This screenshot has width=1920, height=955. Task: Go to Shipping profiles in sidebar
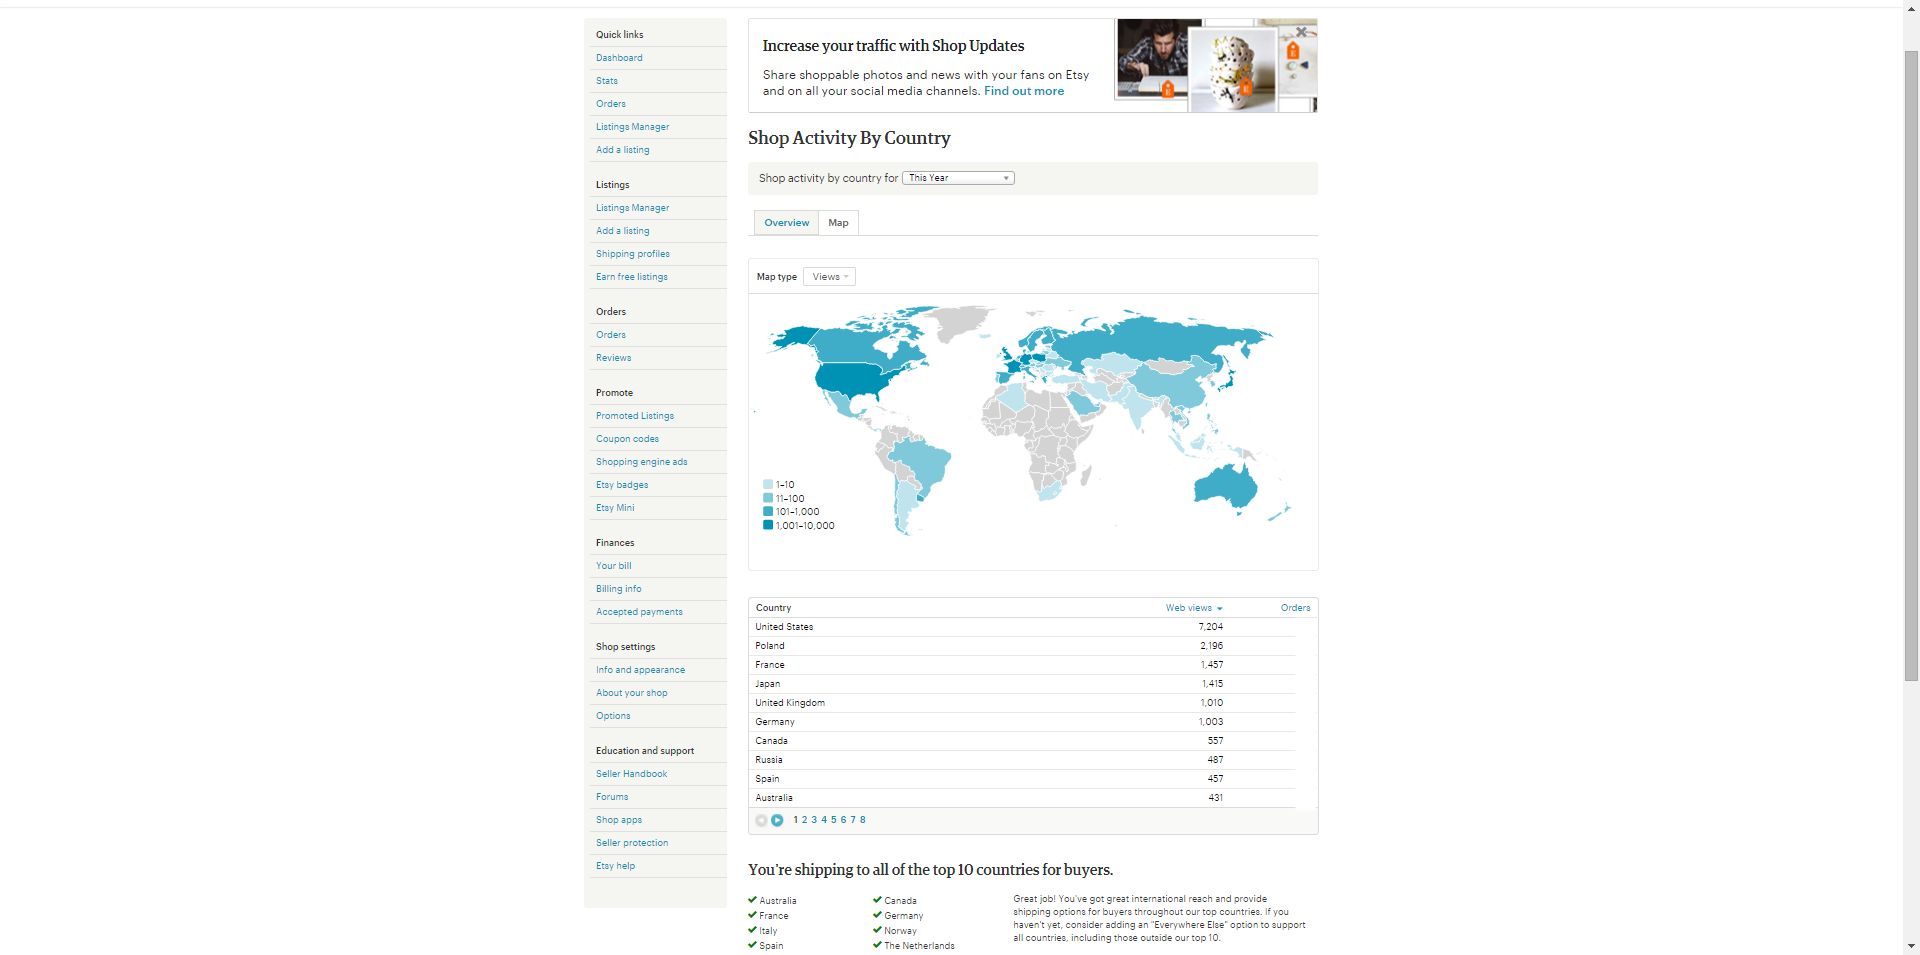point(633,254)
